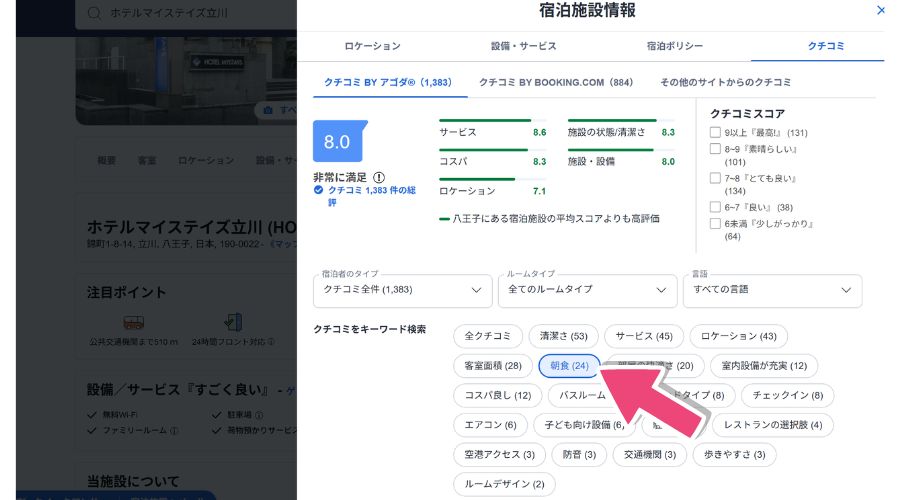
Task: Switch to the 宿泊ポリシー tab
Action: (674, 46)
